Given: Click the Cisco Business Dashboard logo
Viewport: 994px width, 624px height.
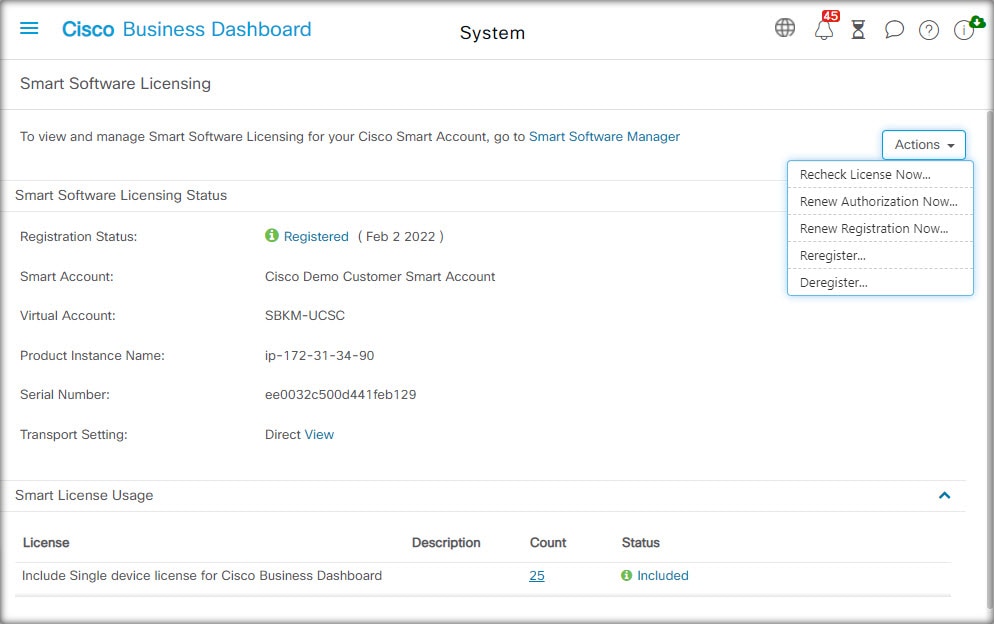Looking at the screenshot, I should click(186, 29).
